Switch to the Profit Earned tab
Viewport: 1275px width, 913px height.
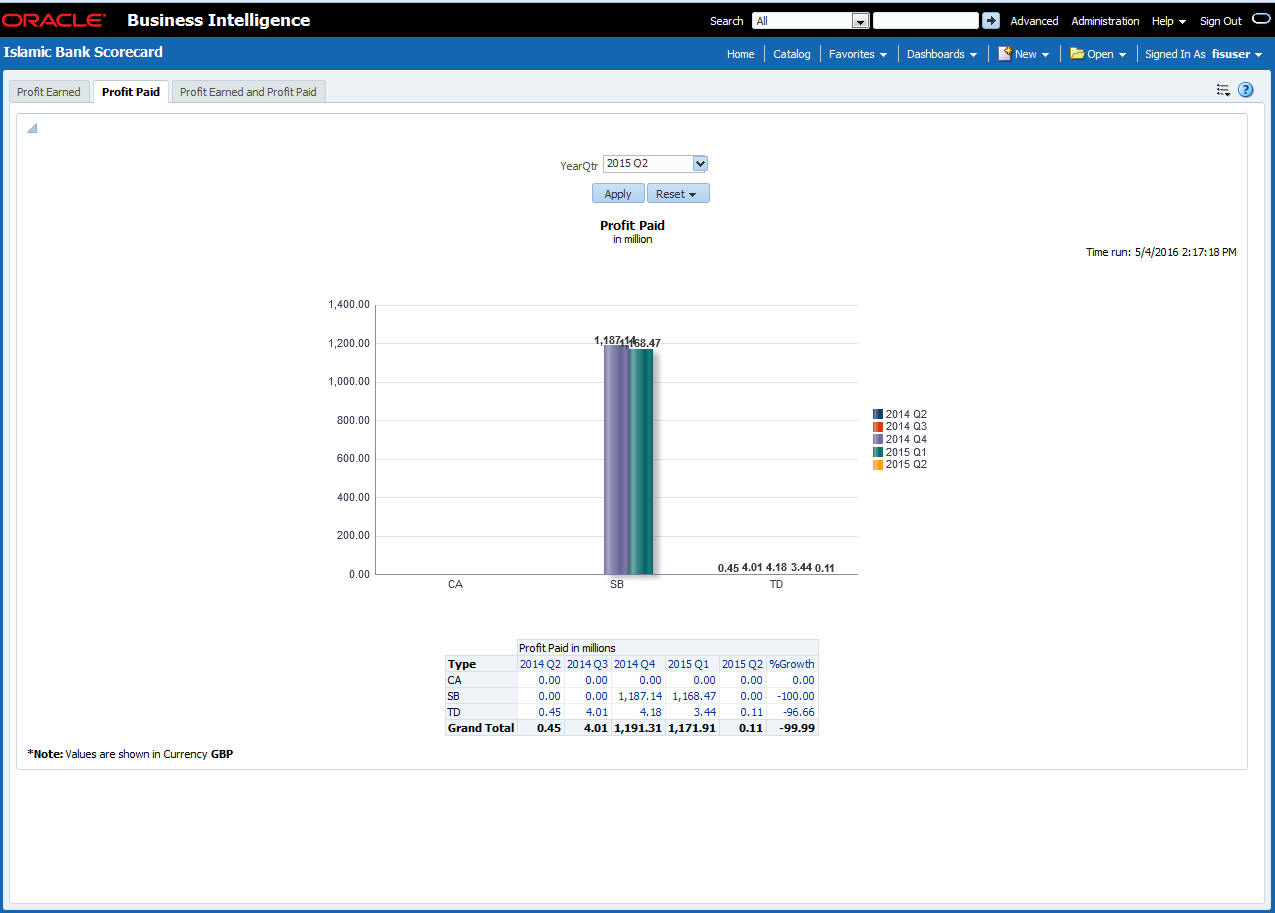pyautogui.click(x=49, y=92)
